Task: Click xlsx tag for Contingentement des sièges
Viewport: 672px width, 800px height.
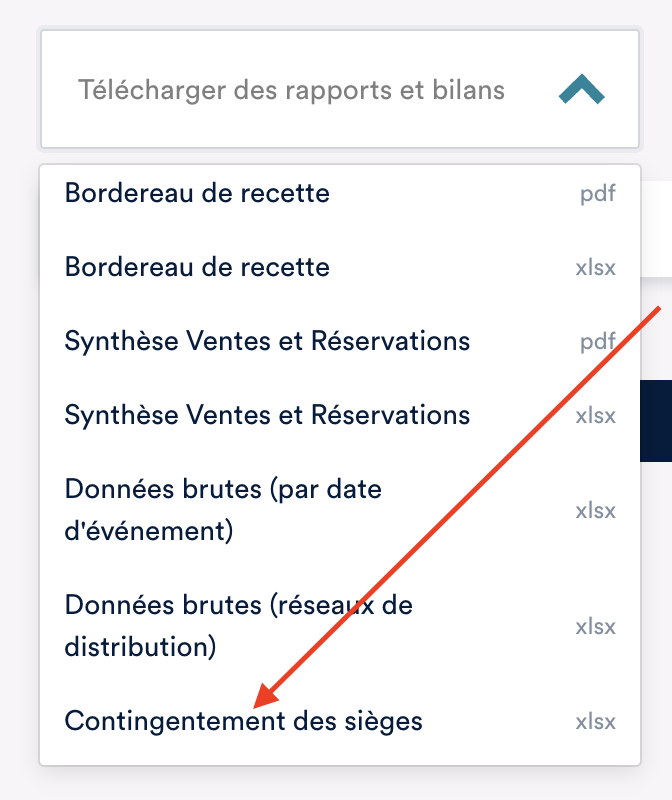Action: coord(595,722)
